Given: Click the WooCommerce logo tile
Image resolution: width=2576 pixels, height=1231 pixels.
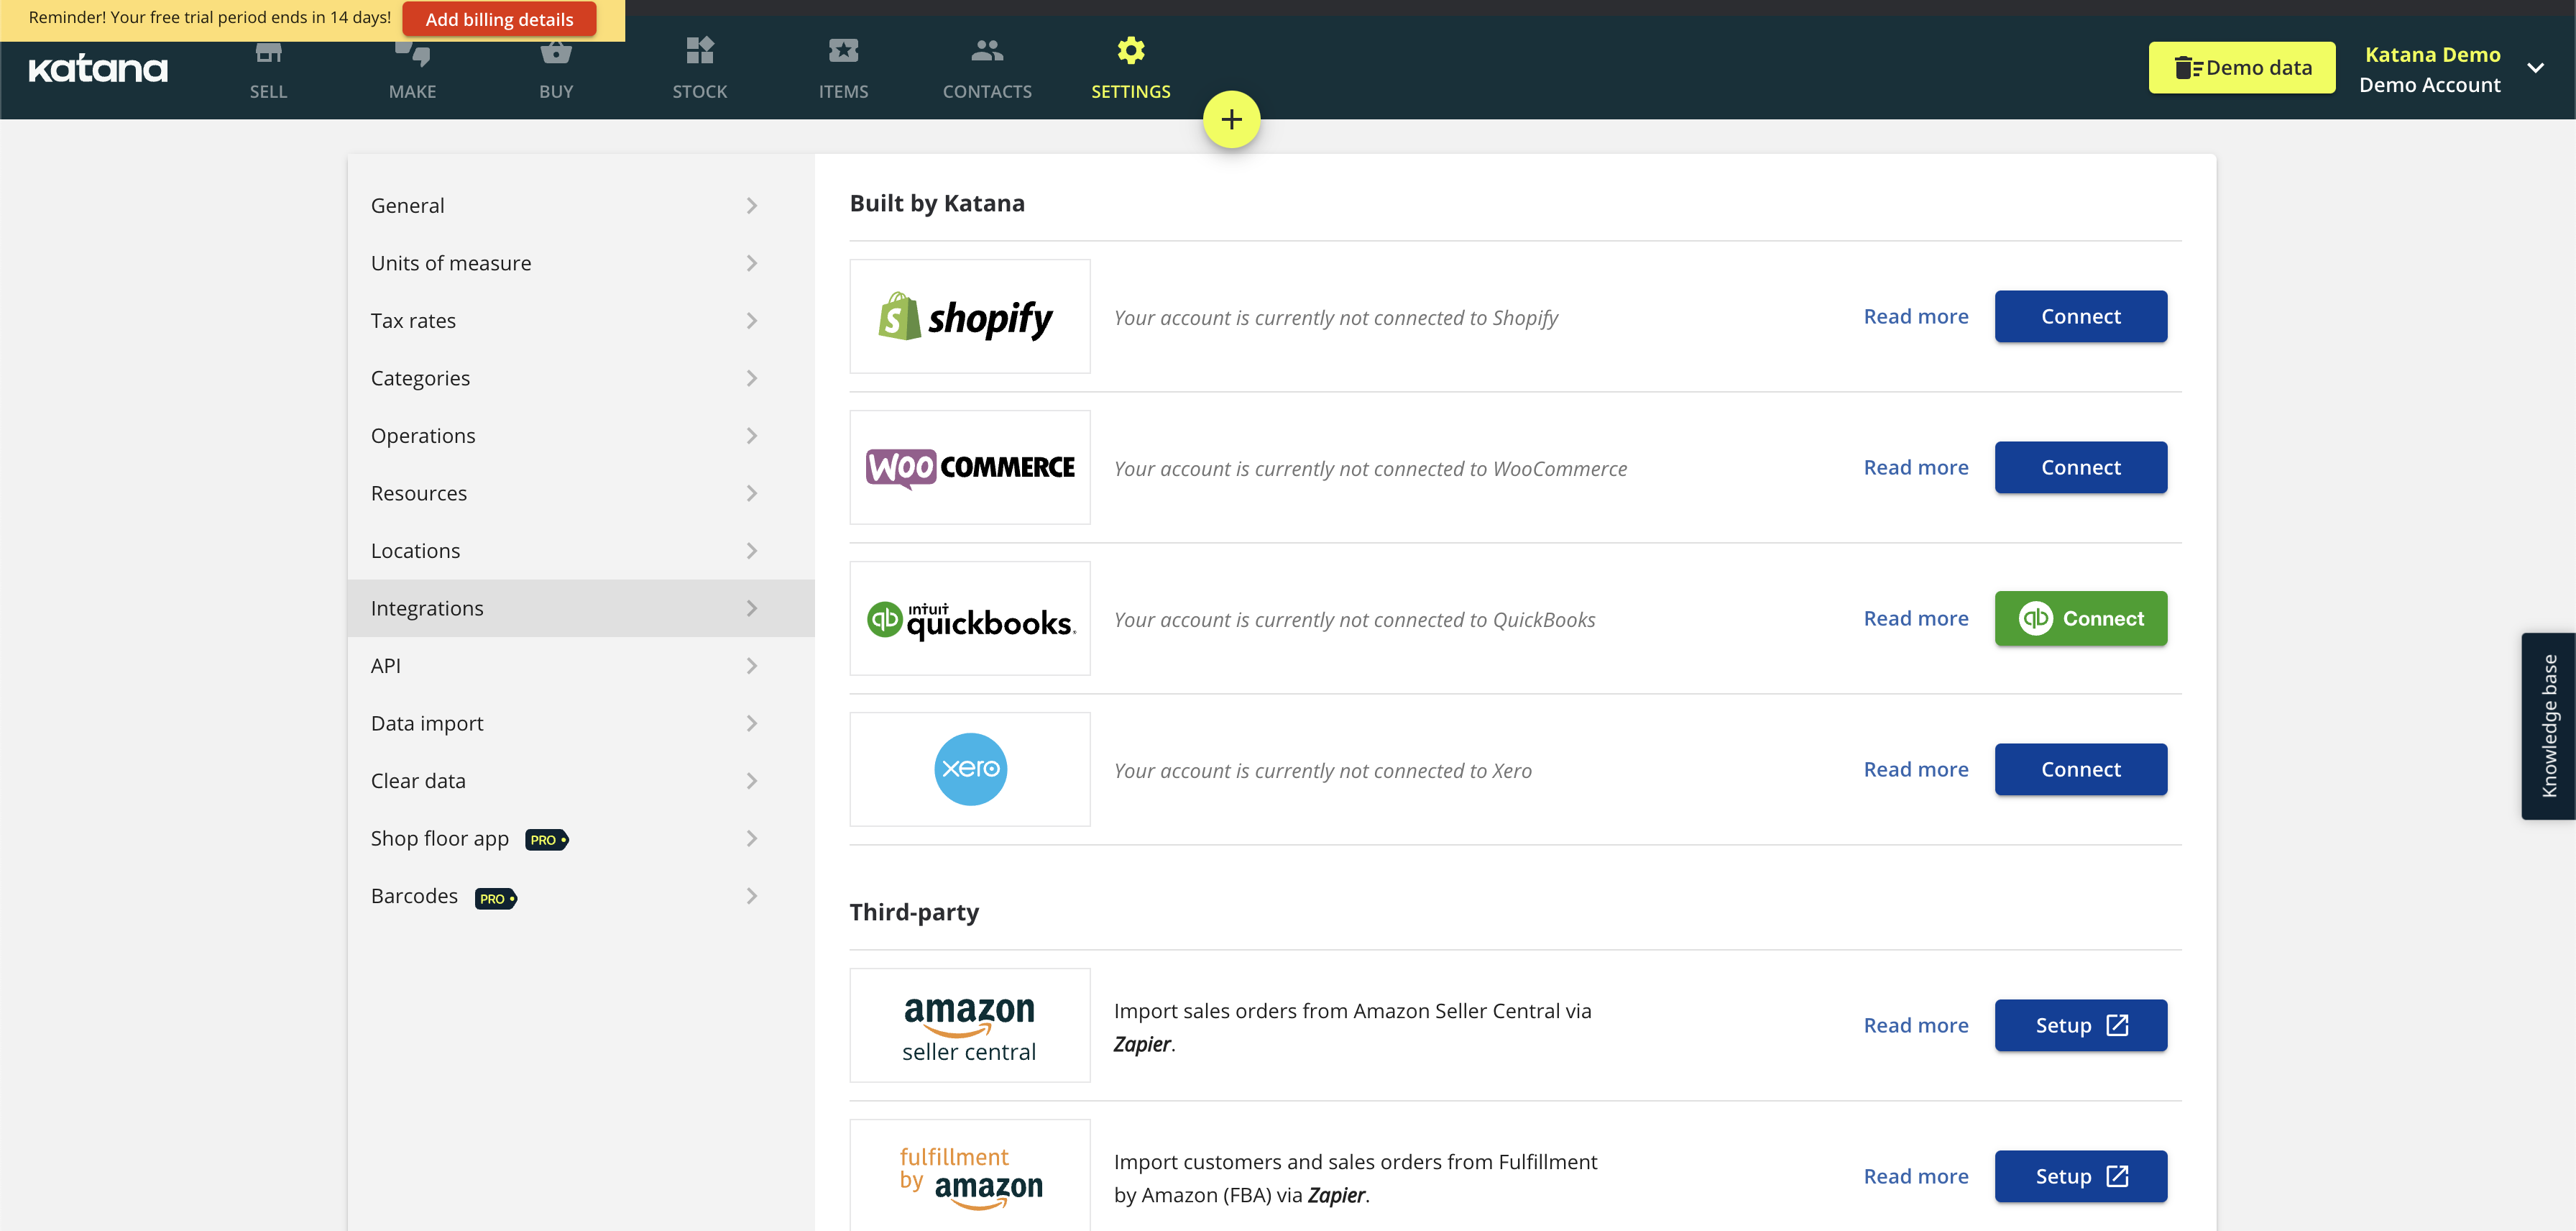Looking at the screenshot, I should point(970,468).
